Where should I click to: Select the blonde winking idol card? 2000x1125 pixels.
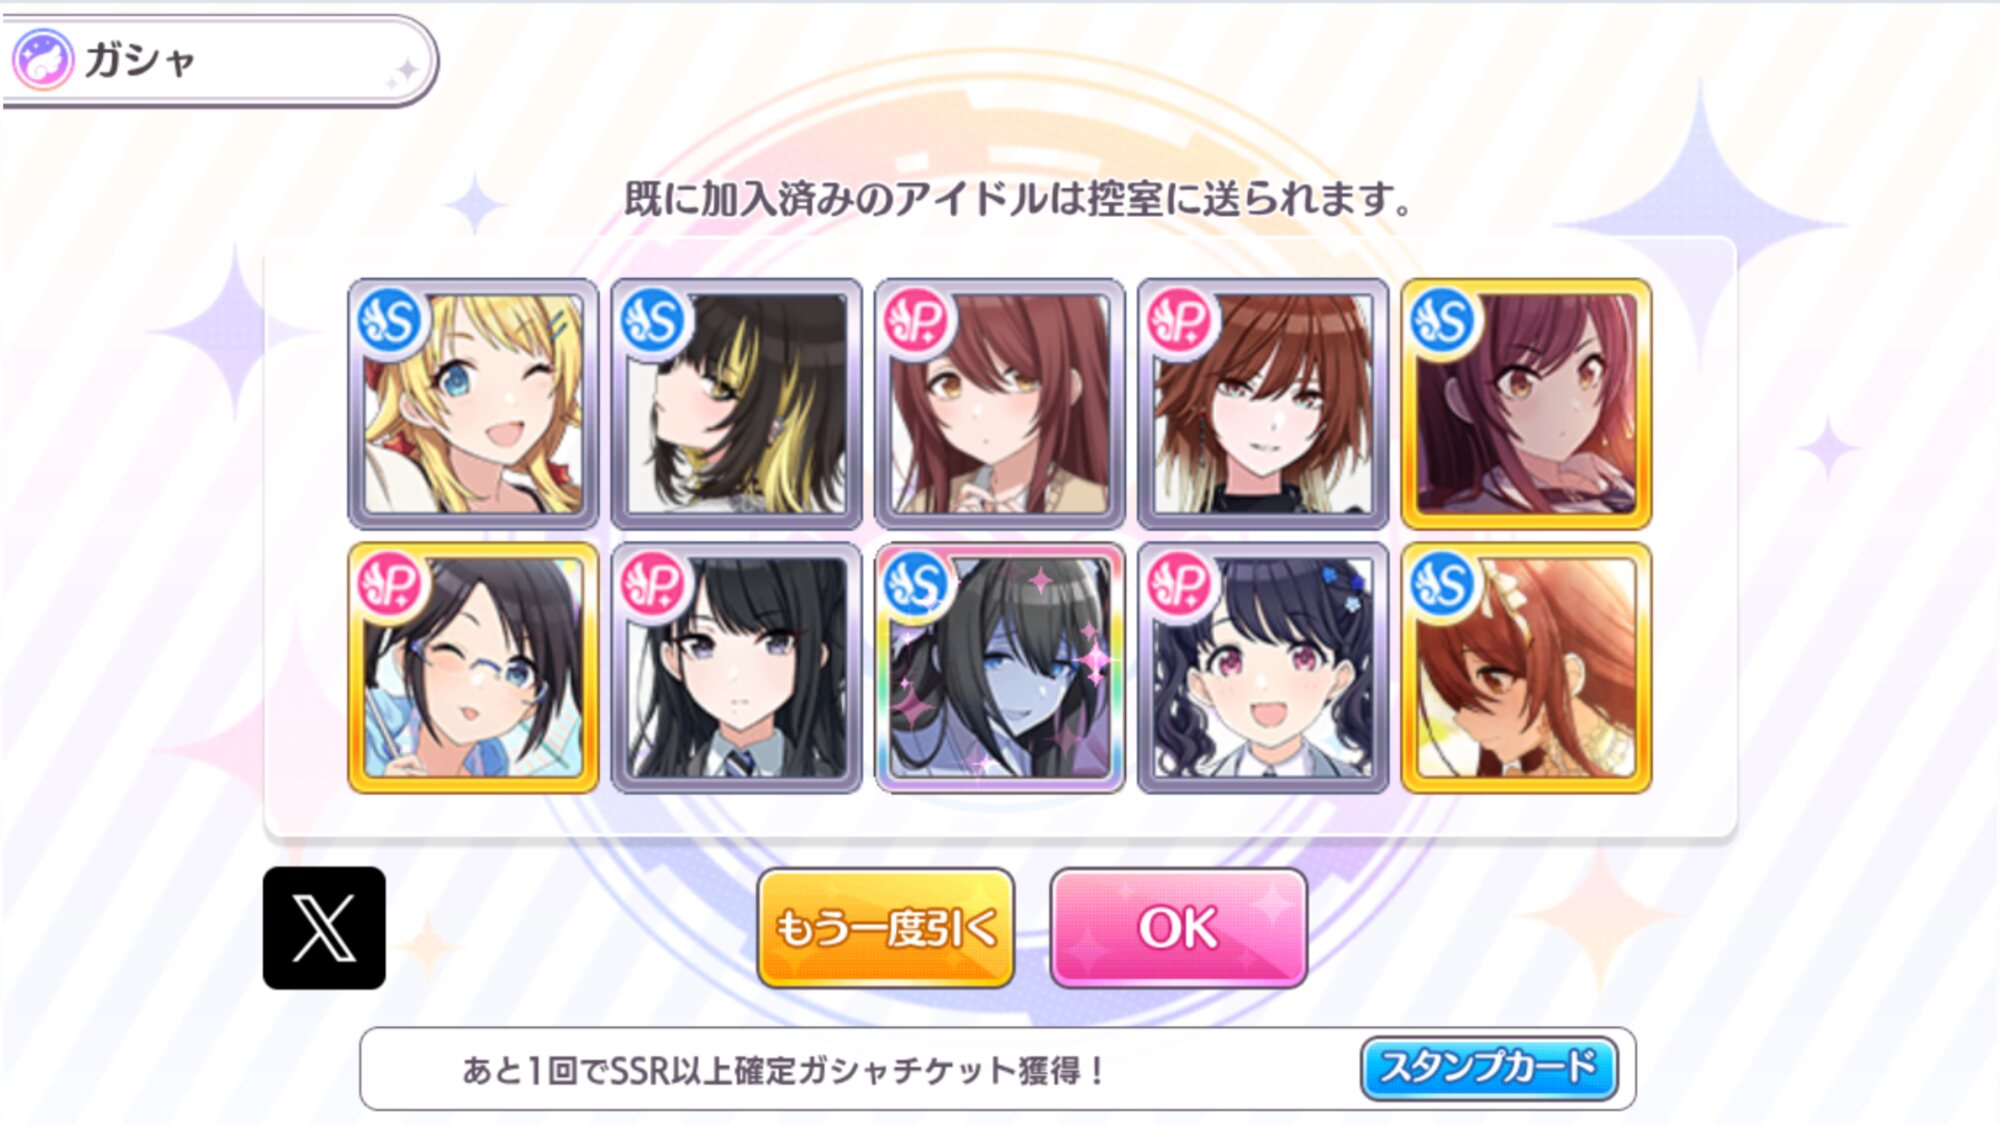tap(473, 404)
